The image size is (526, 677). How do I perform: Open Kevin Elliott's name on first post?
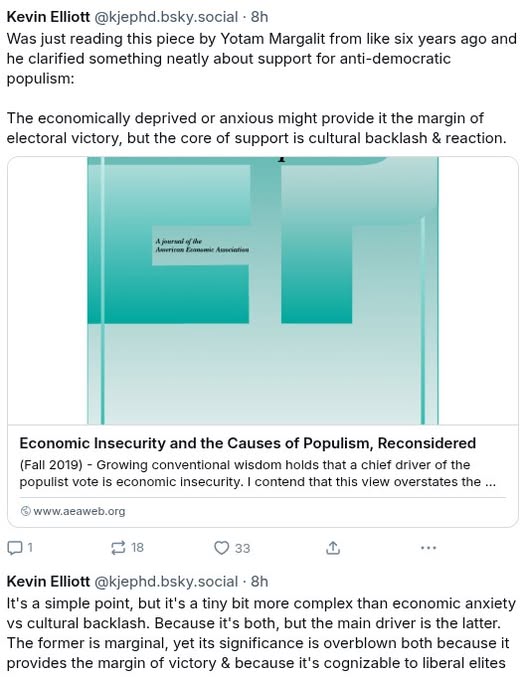click(x=48, y=17)
